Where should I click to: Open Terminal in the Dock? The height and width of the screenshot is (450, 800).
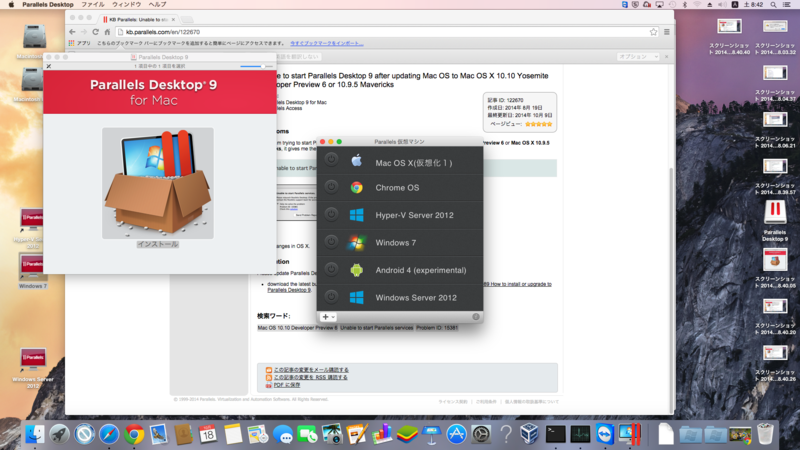556,434
